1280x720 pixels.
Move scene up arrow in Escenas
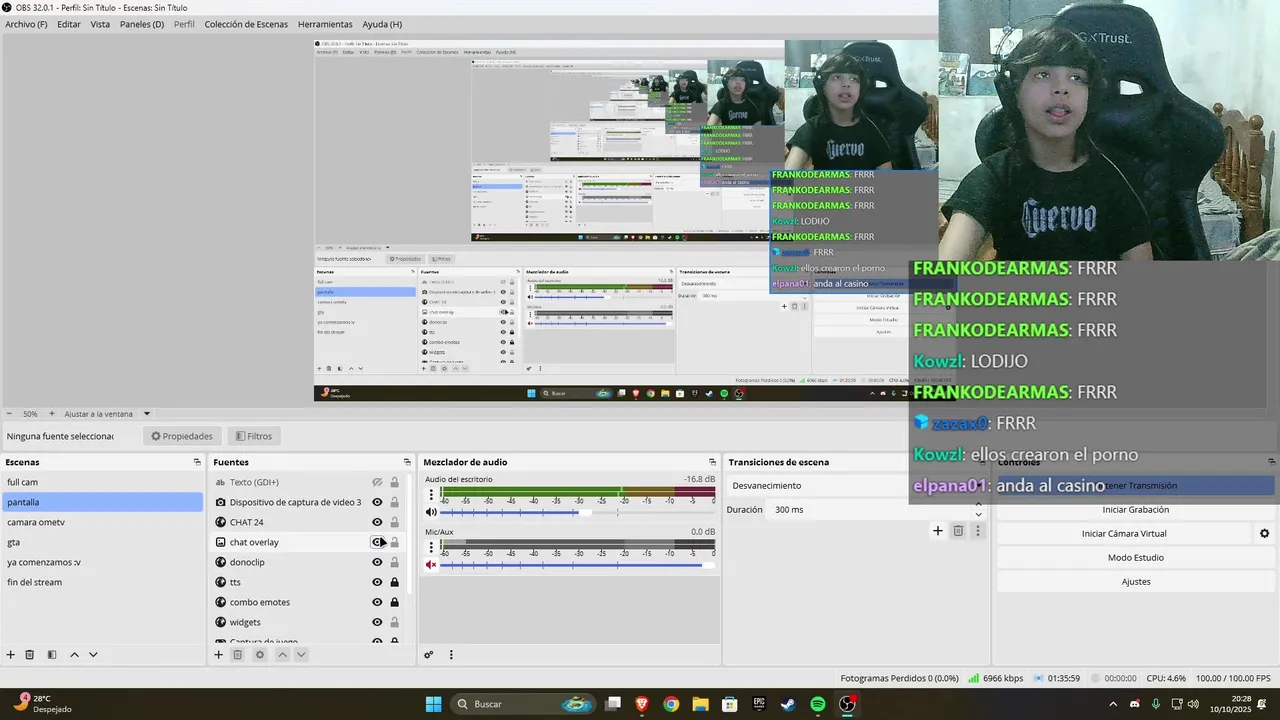pos(74,655)
